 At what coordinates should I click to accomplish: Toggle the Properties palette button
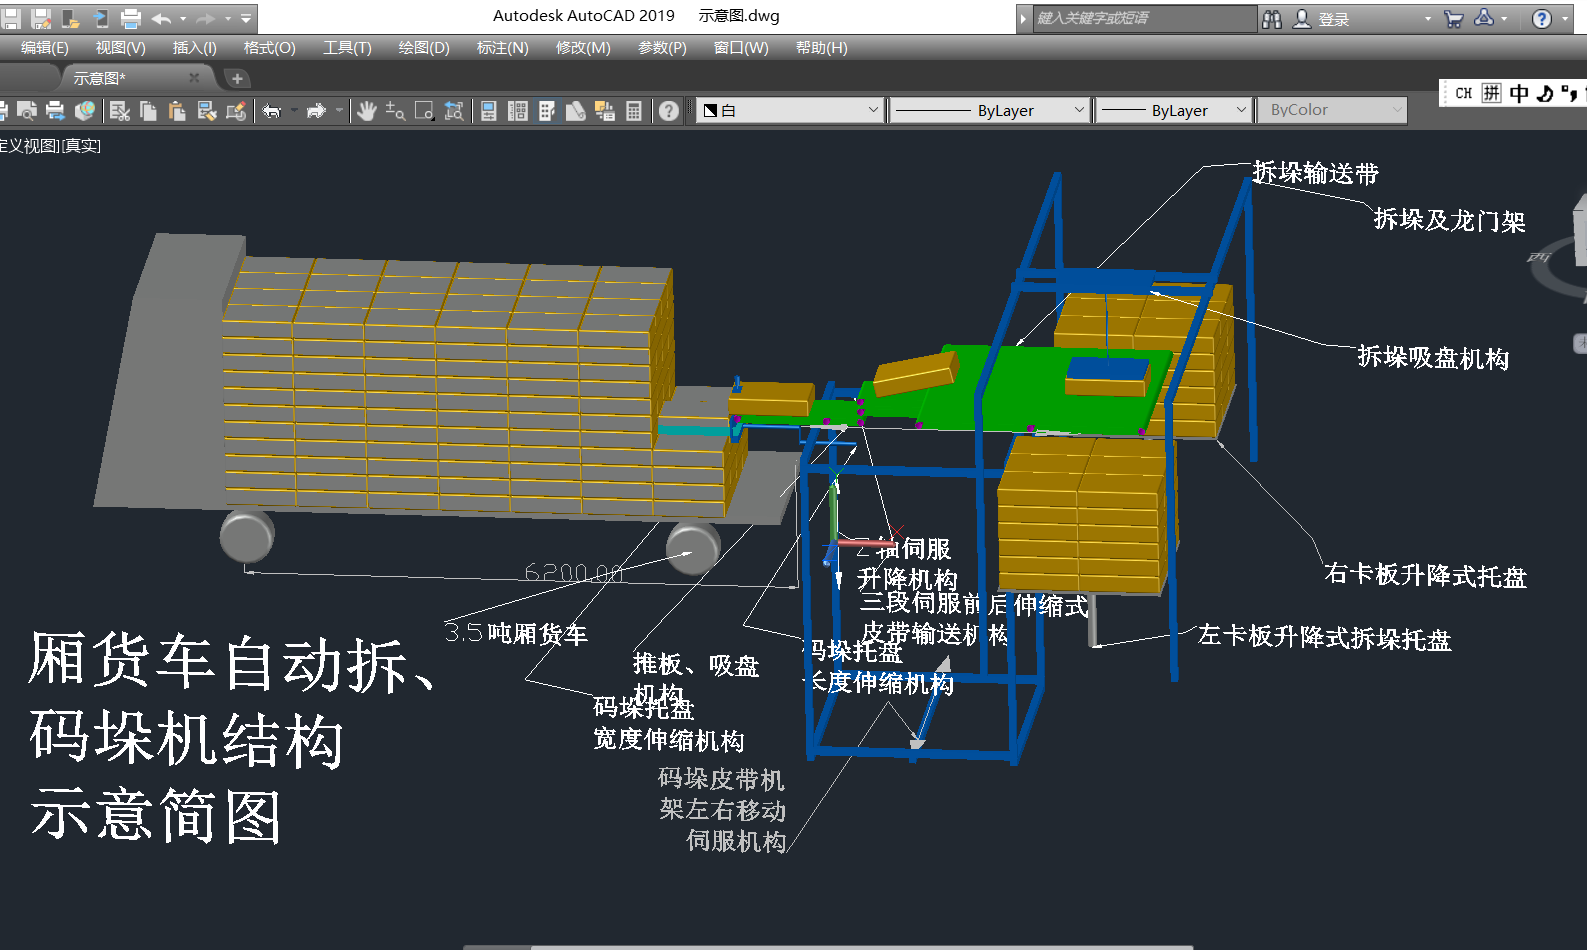pos(489,111)
